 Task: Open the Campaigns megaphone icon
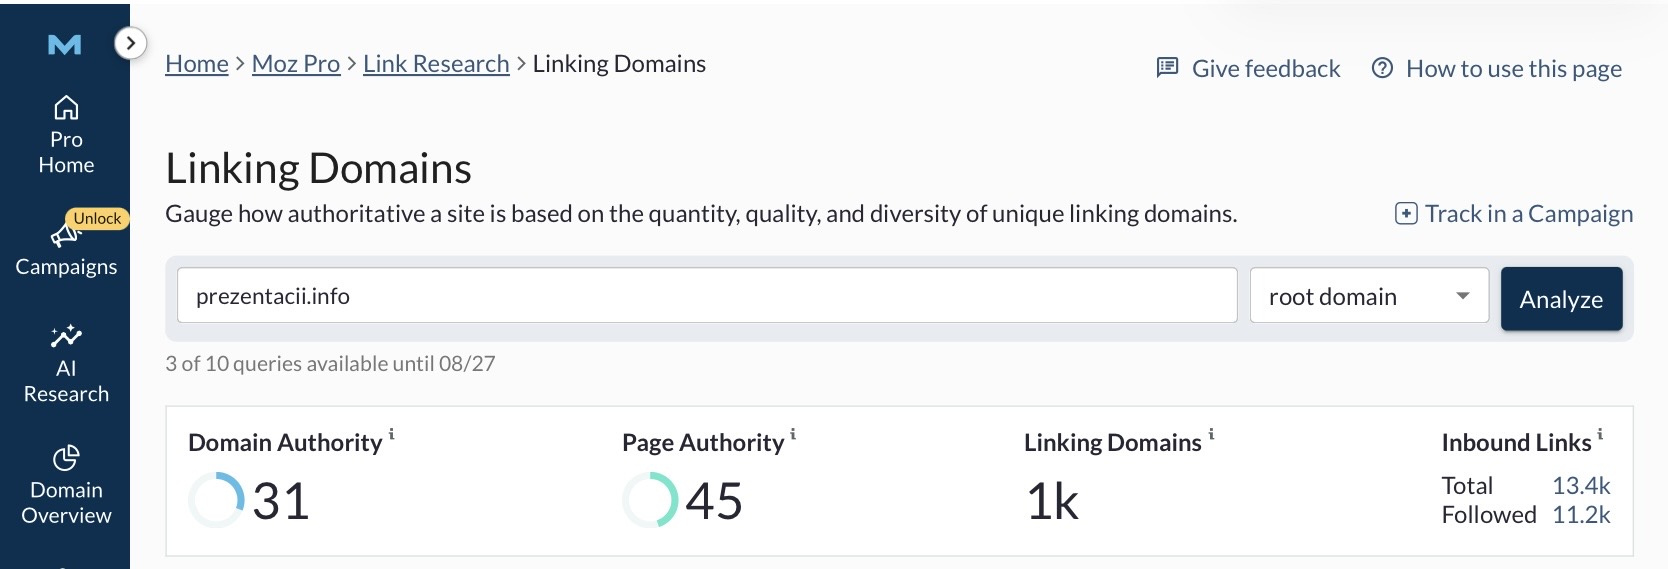[65, 234]
